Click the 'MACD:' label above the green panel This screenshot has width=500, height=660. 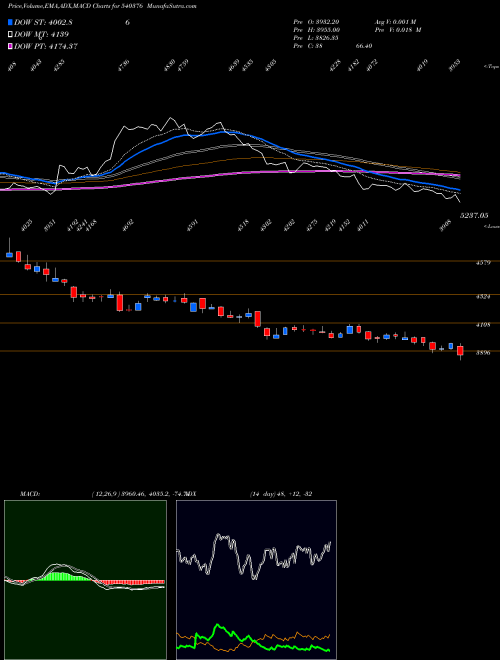30,494
